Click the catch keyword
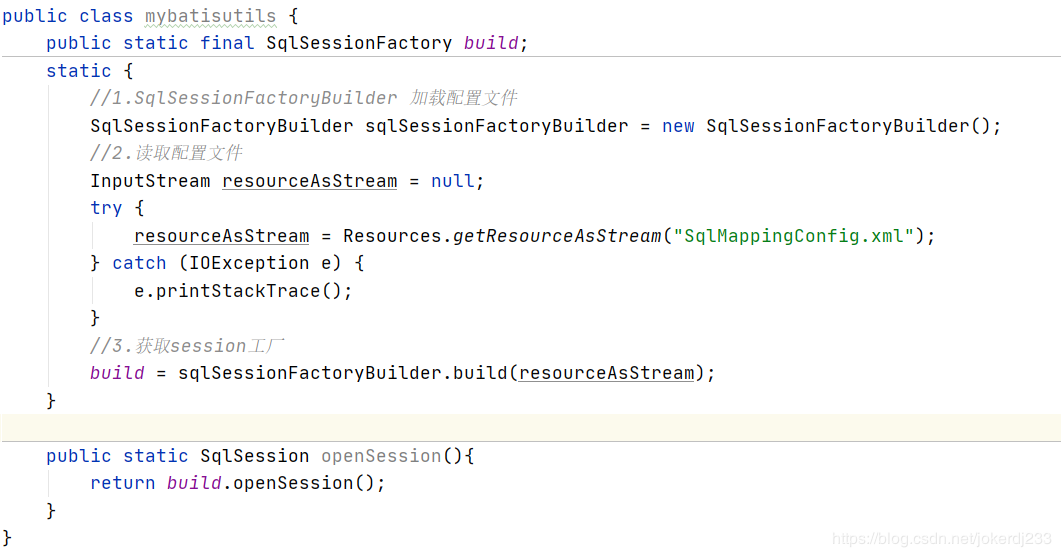This screenshot has width=1061, height=557. point(139,263)
